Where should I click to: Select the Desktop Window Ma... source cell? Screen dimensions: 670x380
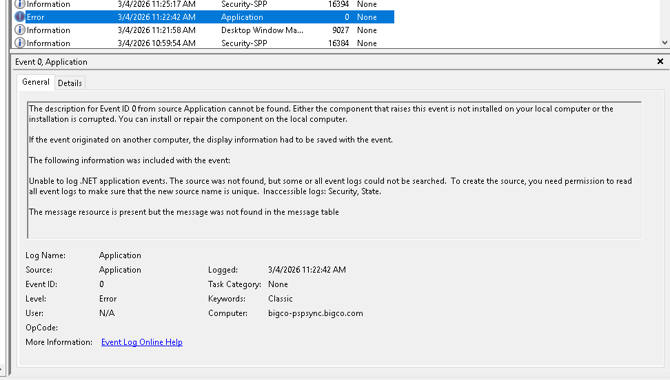tap(262, 30)
